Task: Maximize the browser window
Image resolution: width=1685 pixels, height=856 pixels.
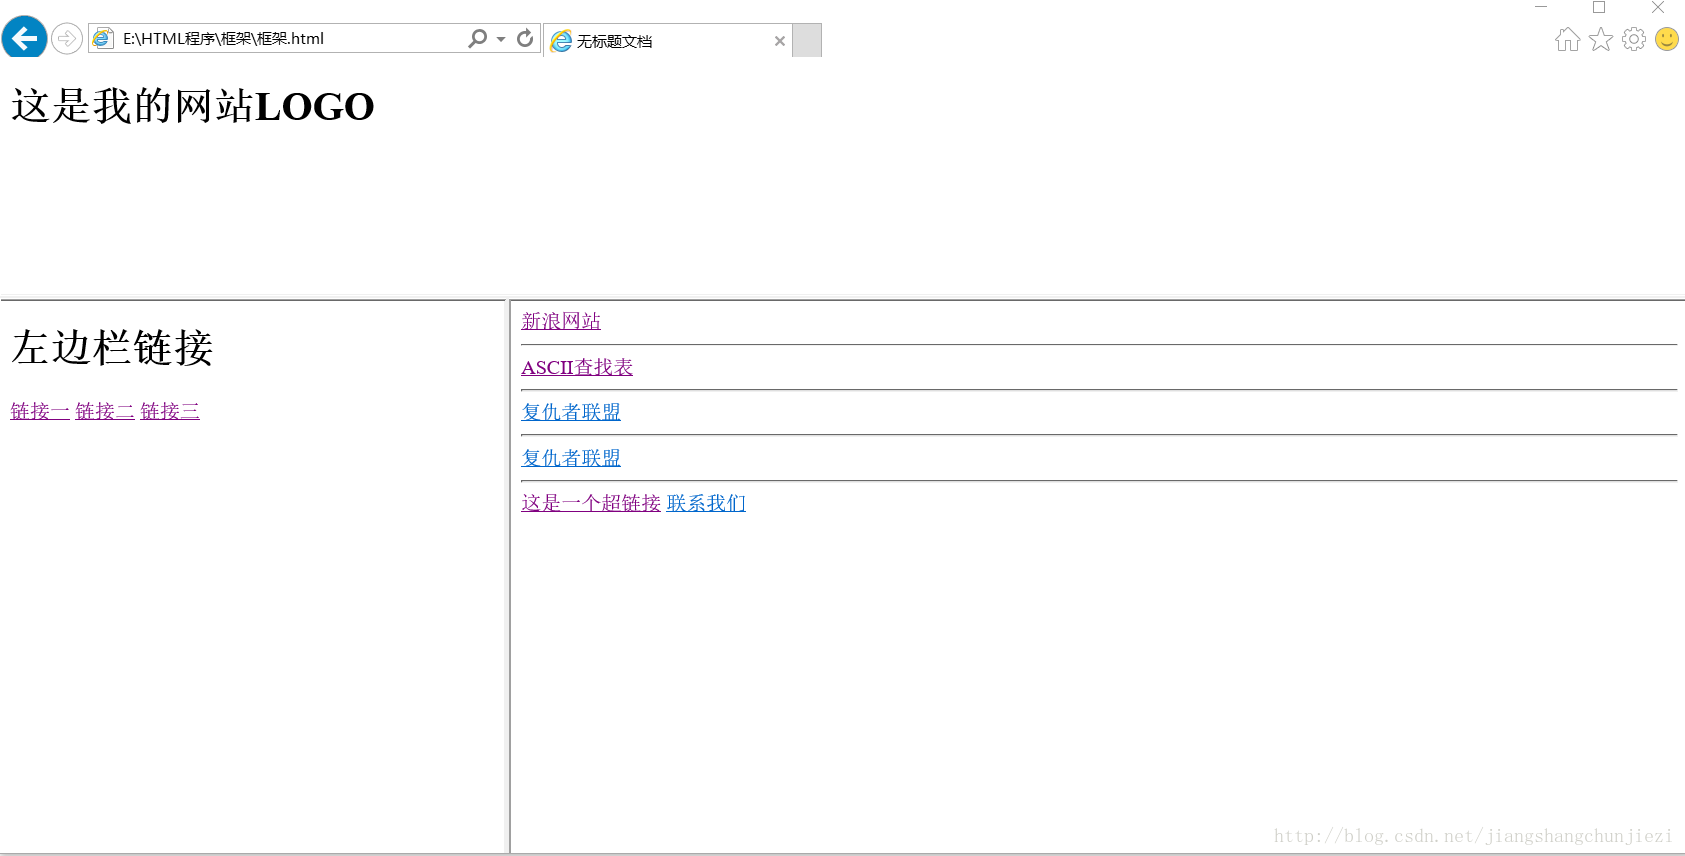Action: tap(1599, 7)
